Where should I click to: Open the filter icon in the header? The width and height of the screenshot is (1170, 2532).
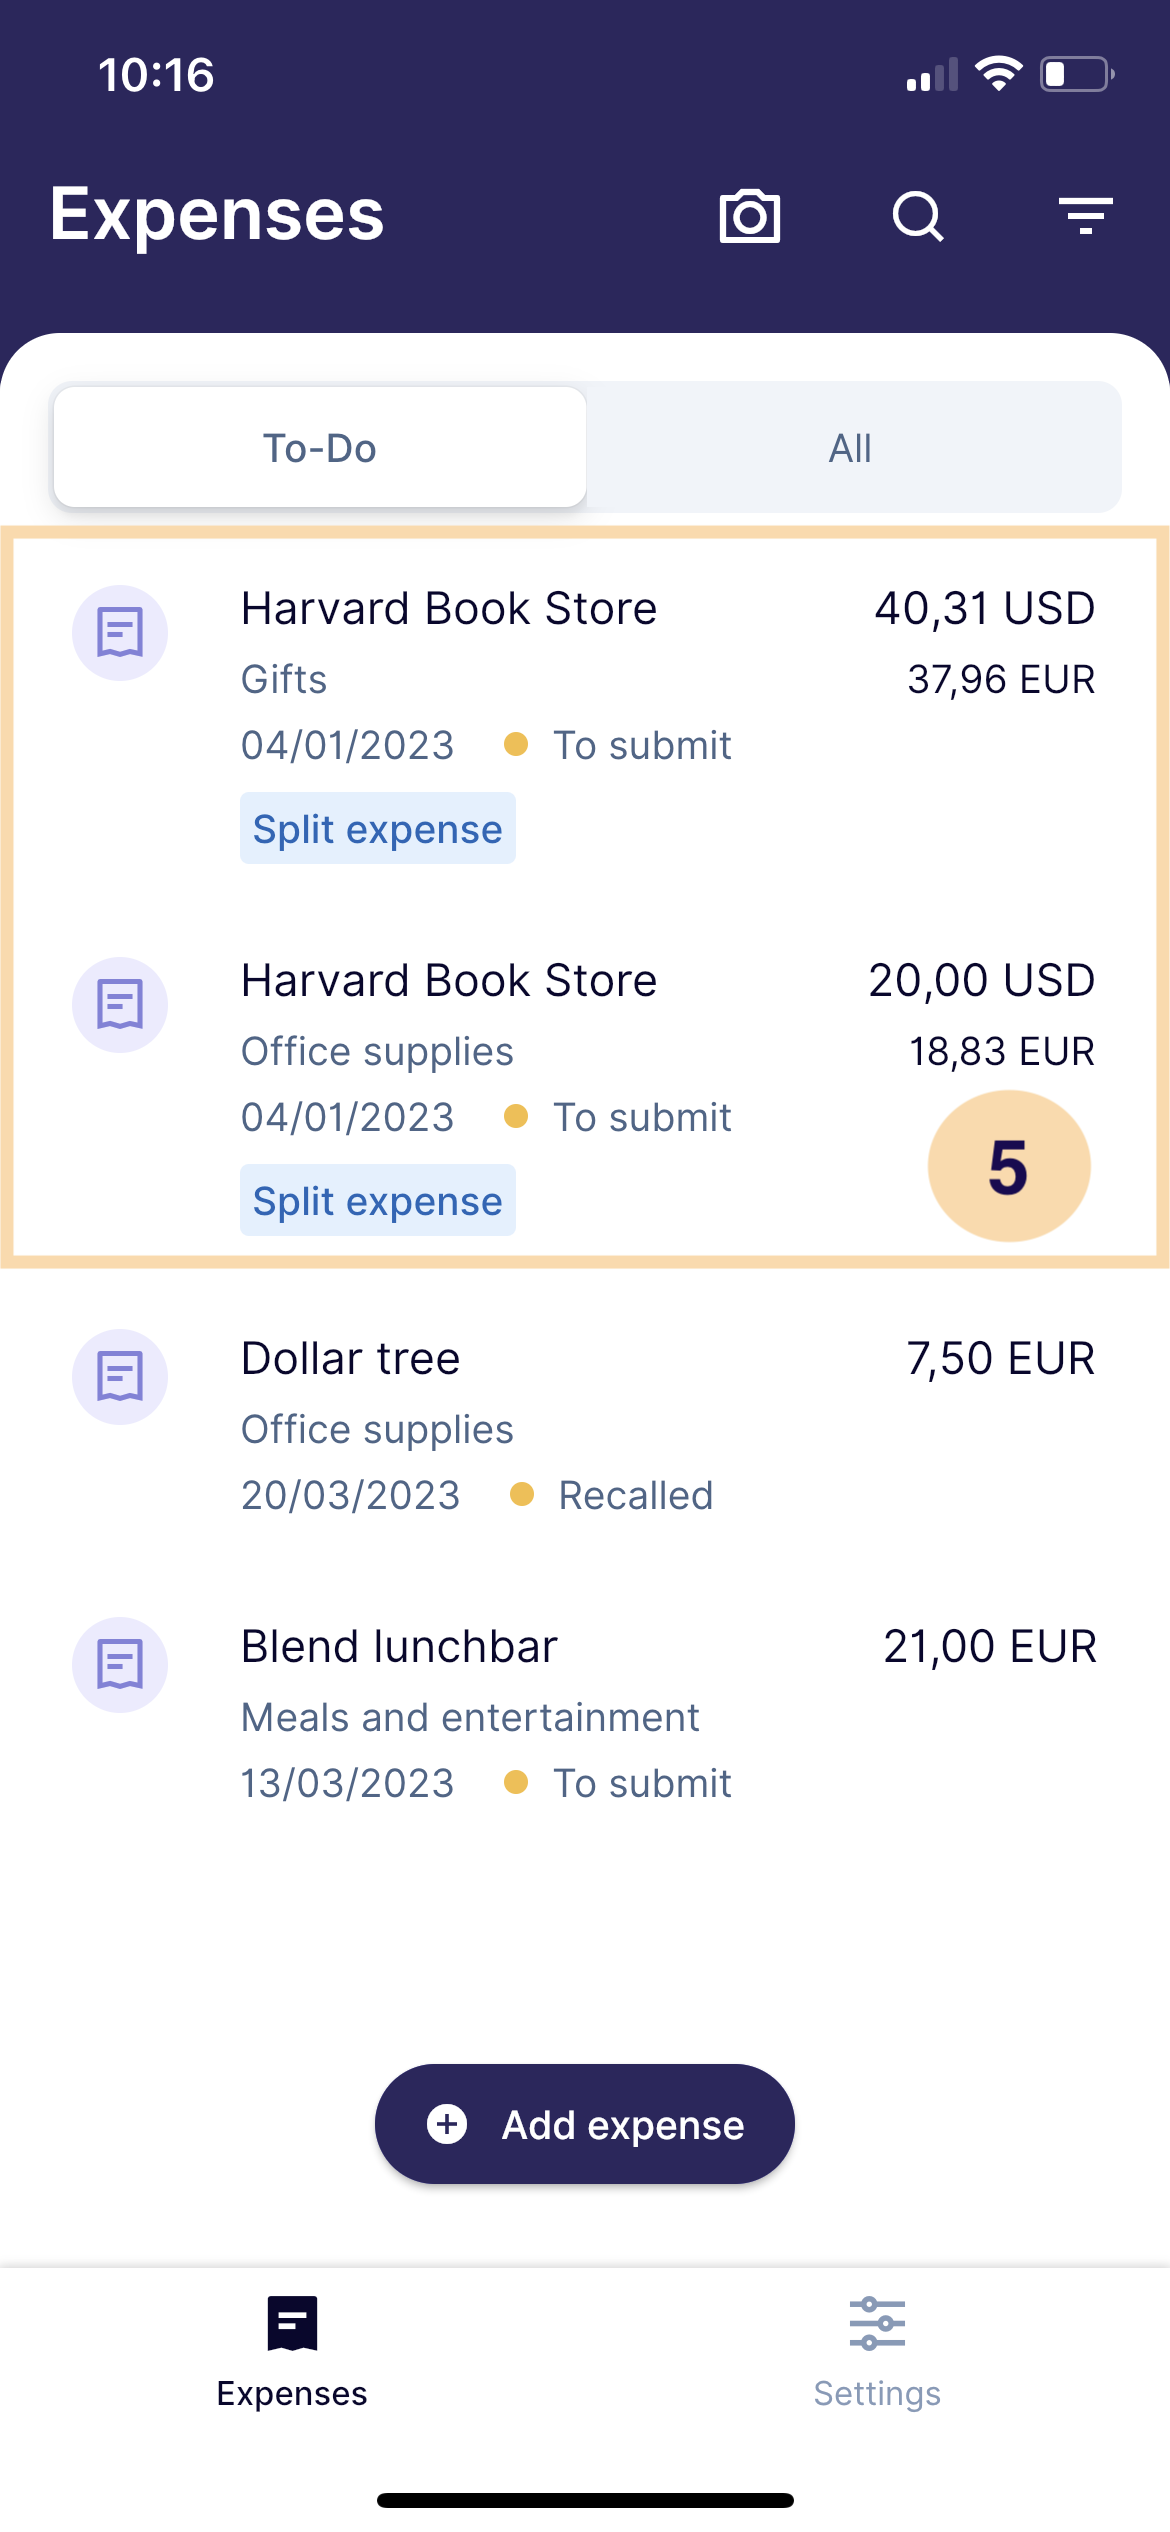(x=1085, y=216)
